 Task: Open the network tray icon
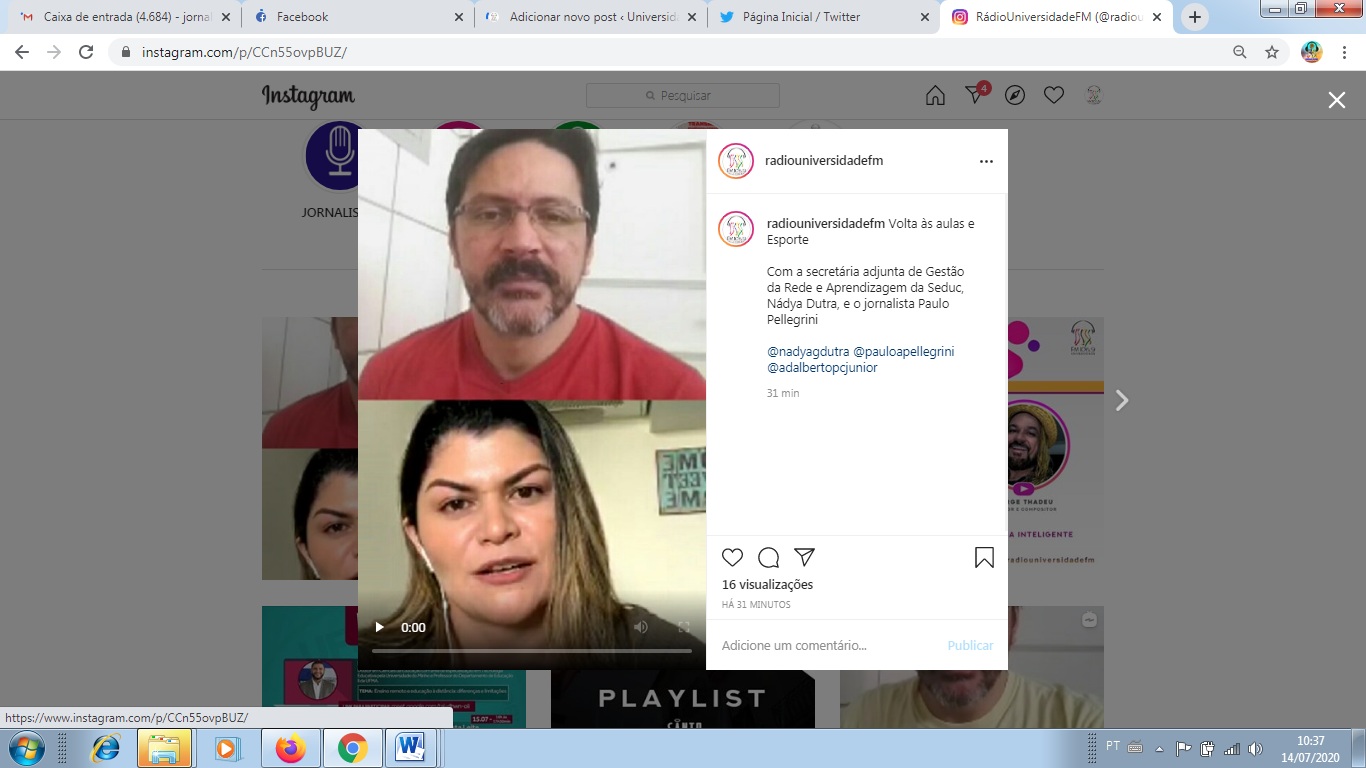click(x=1232, y=748)
